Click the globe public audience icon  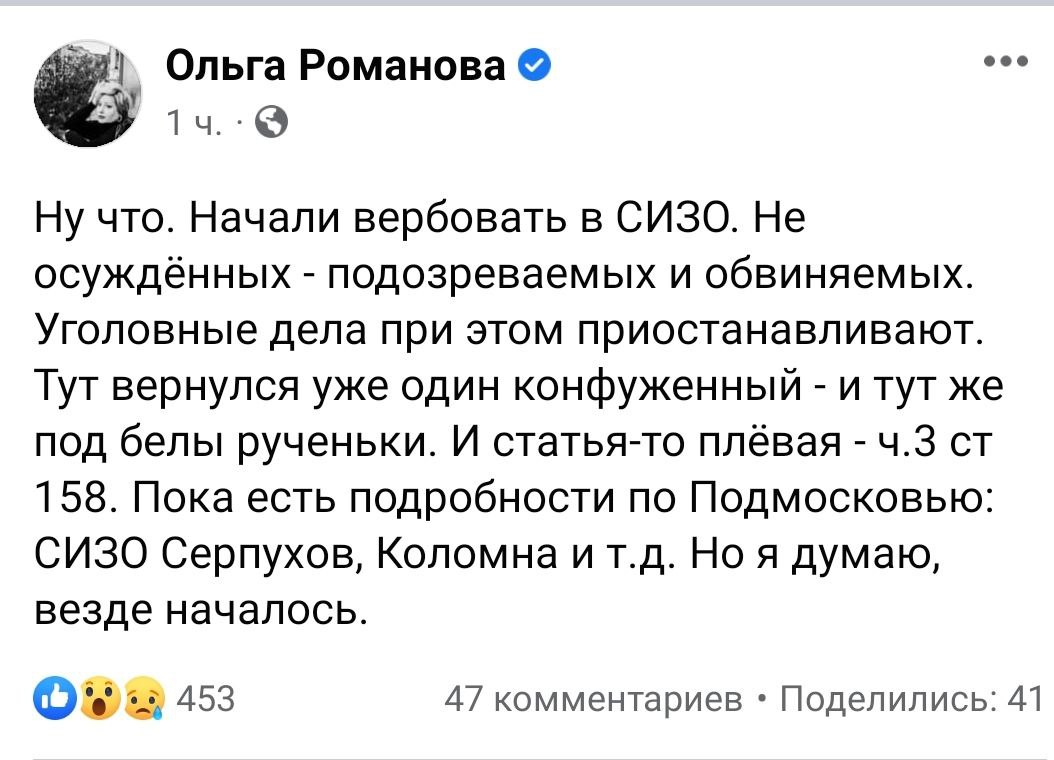click(x=272, y=123)
